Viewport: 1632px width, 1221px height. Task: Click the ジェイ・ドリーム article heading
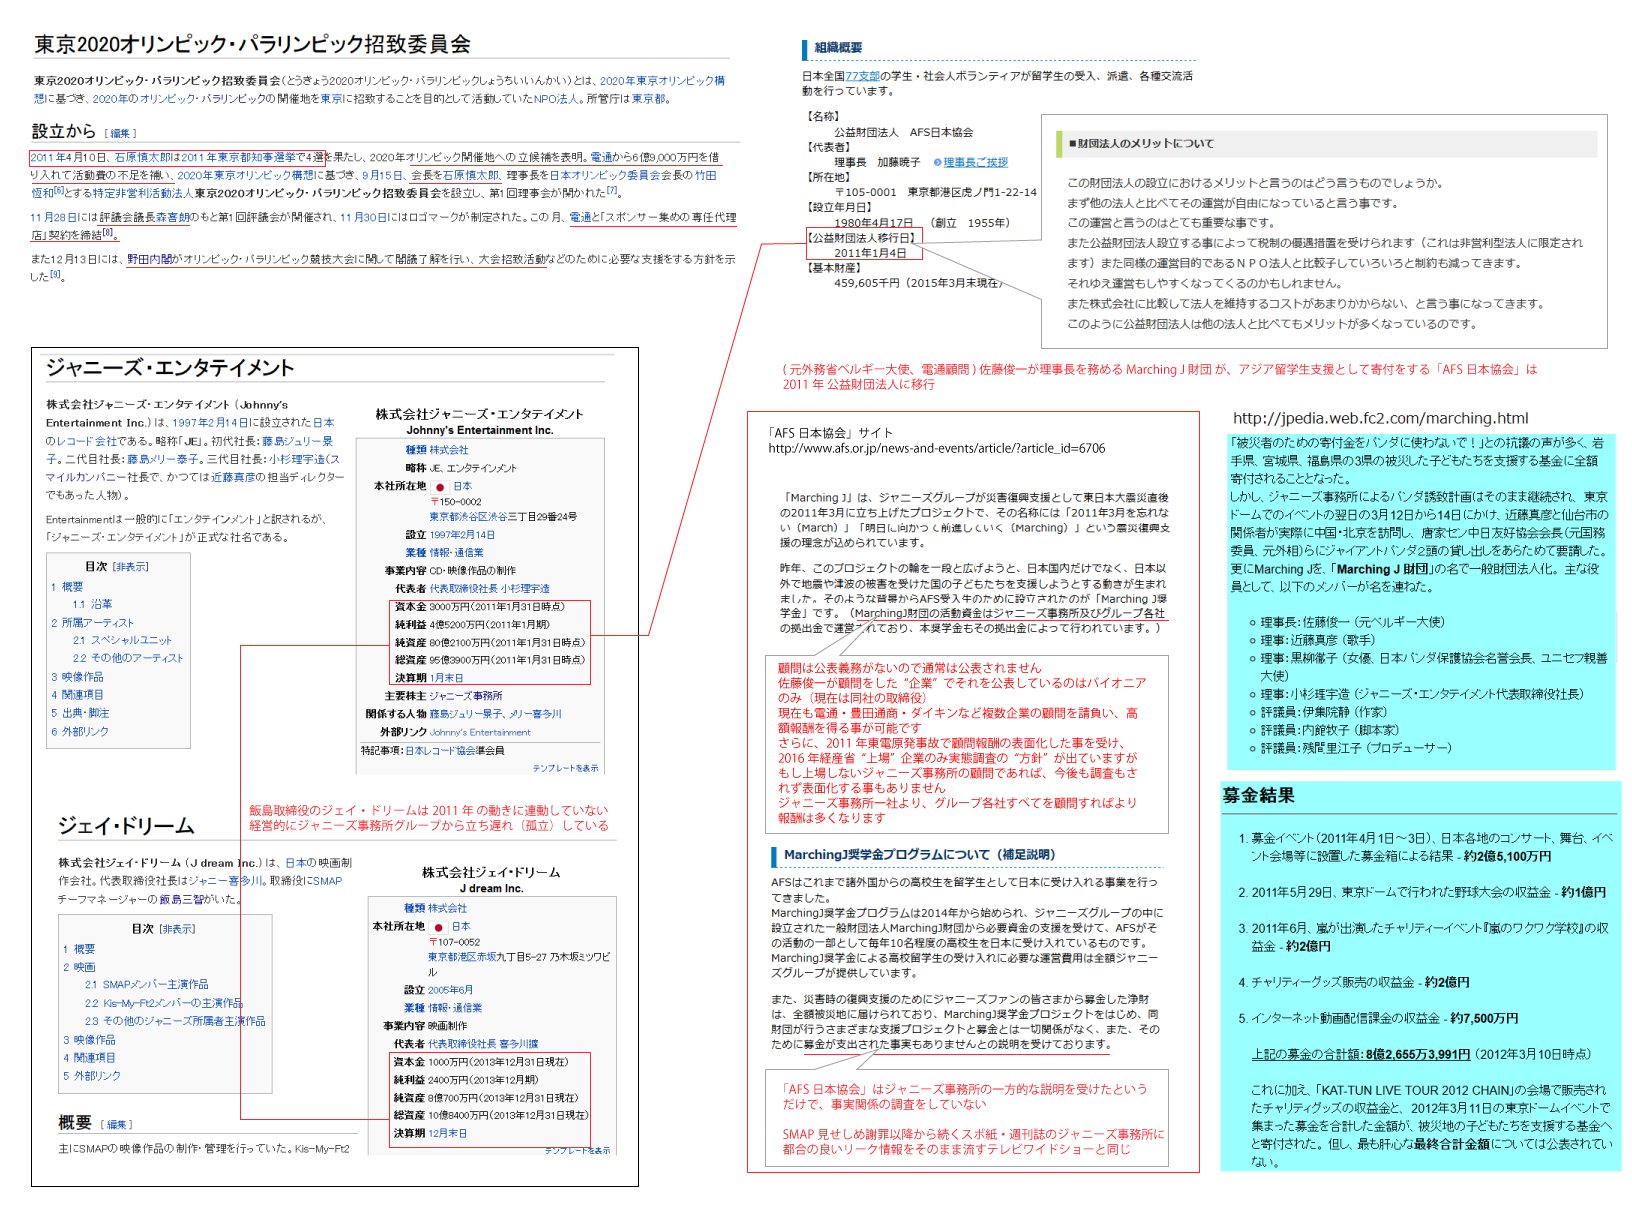point(126,826)
